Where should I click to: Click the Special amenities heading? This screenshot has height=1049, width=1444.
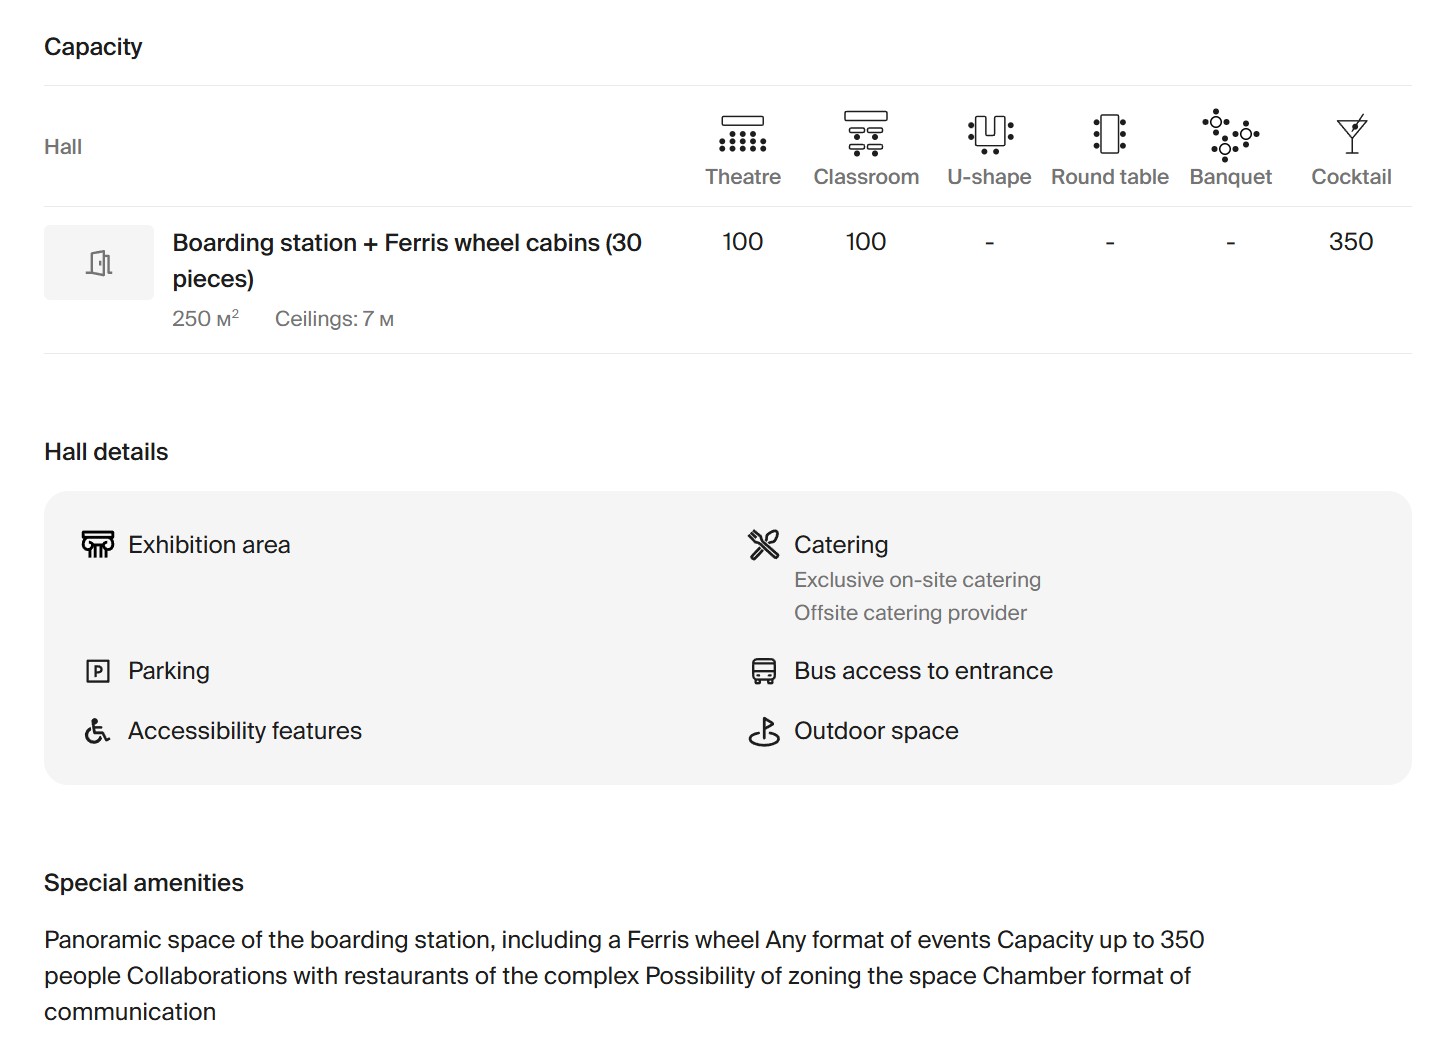[144, 883]
